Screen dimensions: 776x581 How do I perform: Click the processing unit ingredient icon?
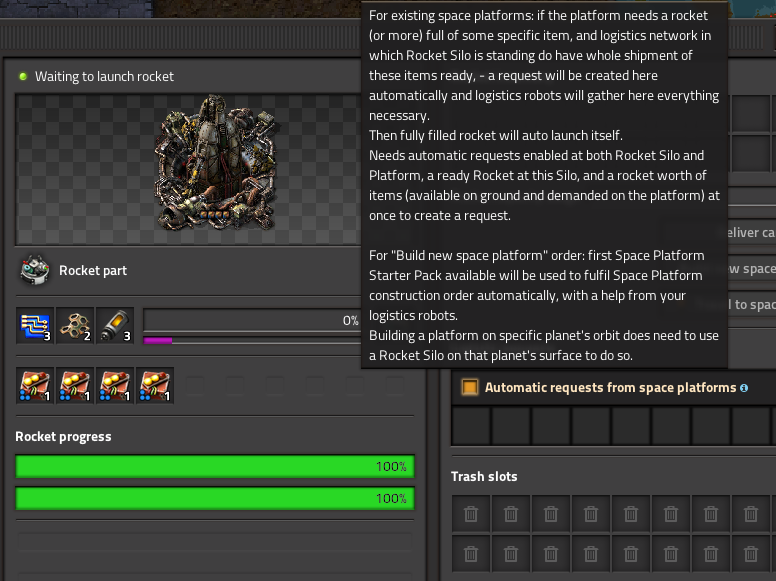tap(35, 326)
